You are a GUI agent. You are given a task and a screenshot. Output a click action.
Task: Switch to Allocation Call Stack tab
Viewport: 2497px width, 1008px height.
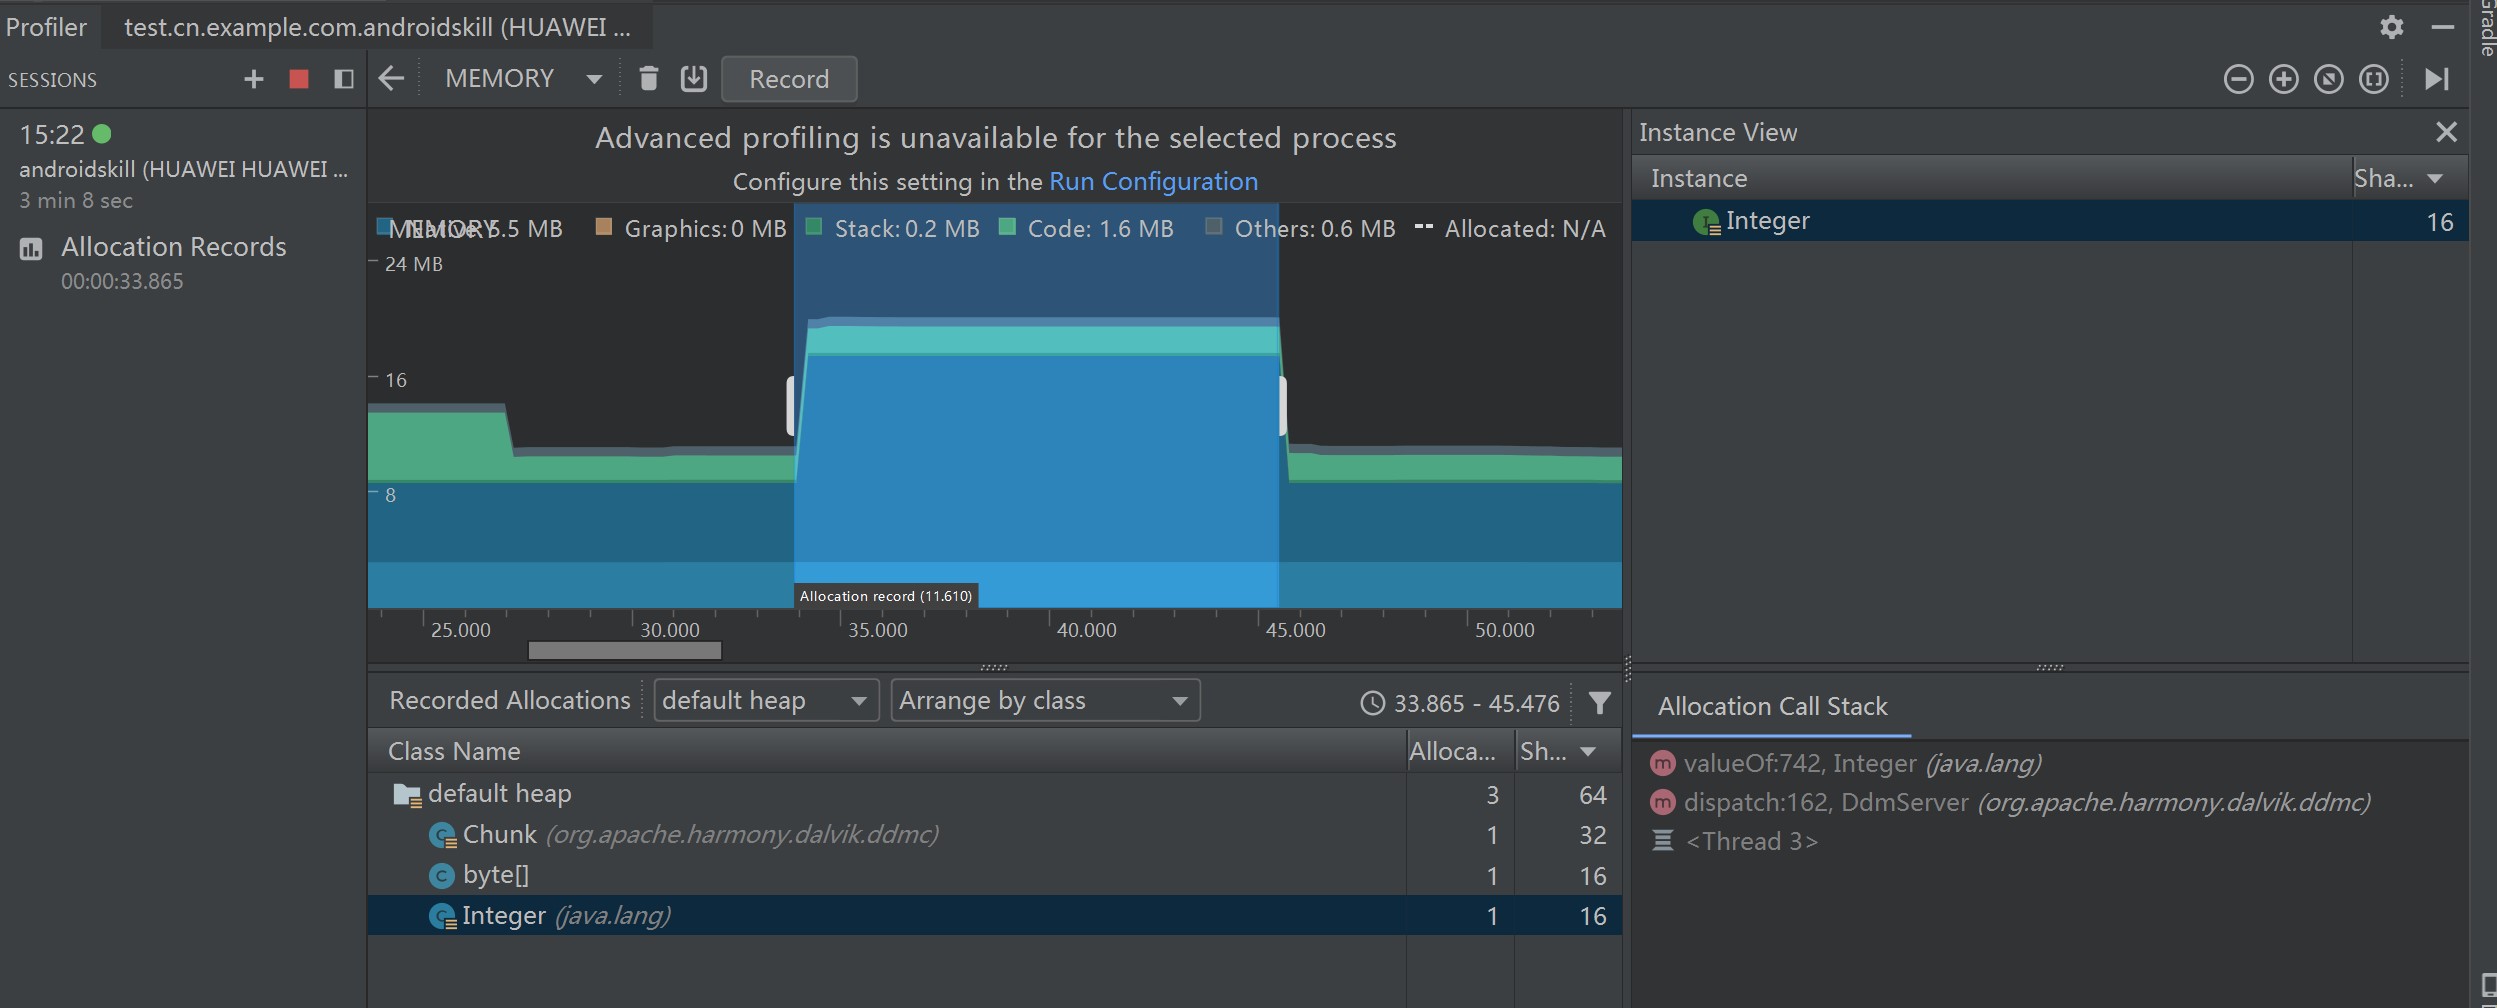coord(1772,706)
